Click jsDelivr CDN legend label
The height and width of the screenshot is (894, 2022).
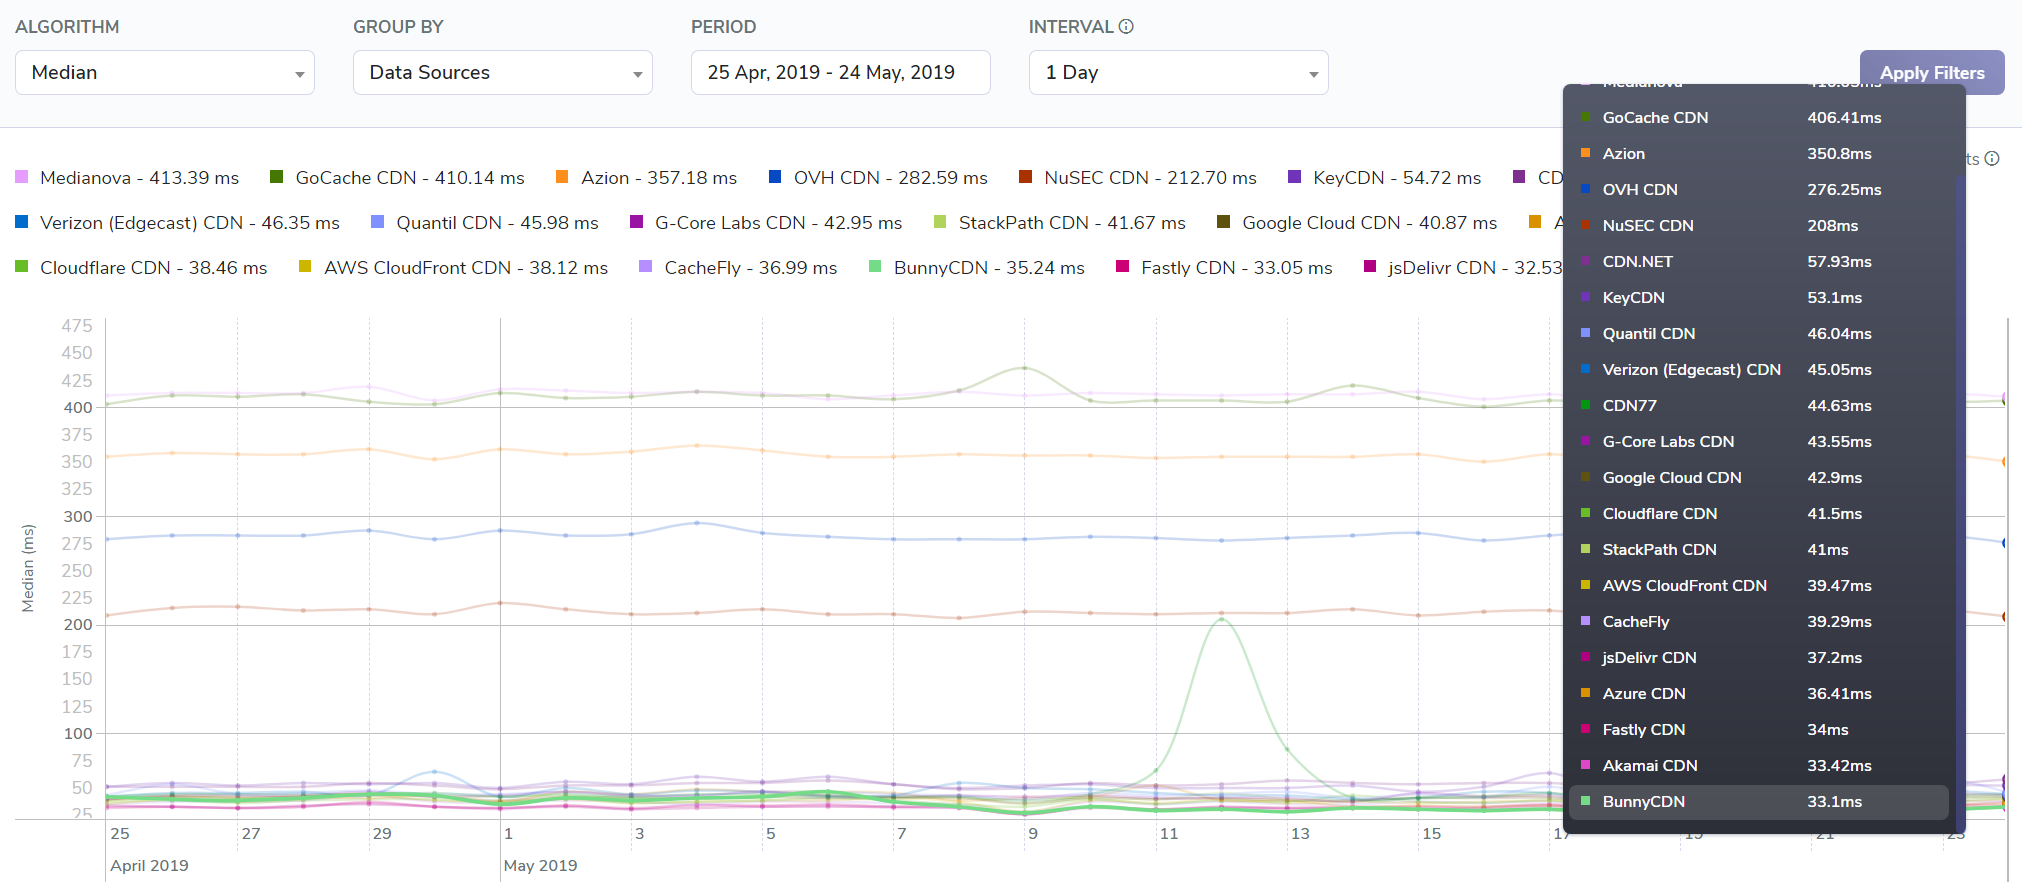point(1475,268)
